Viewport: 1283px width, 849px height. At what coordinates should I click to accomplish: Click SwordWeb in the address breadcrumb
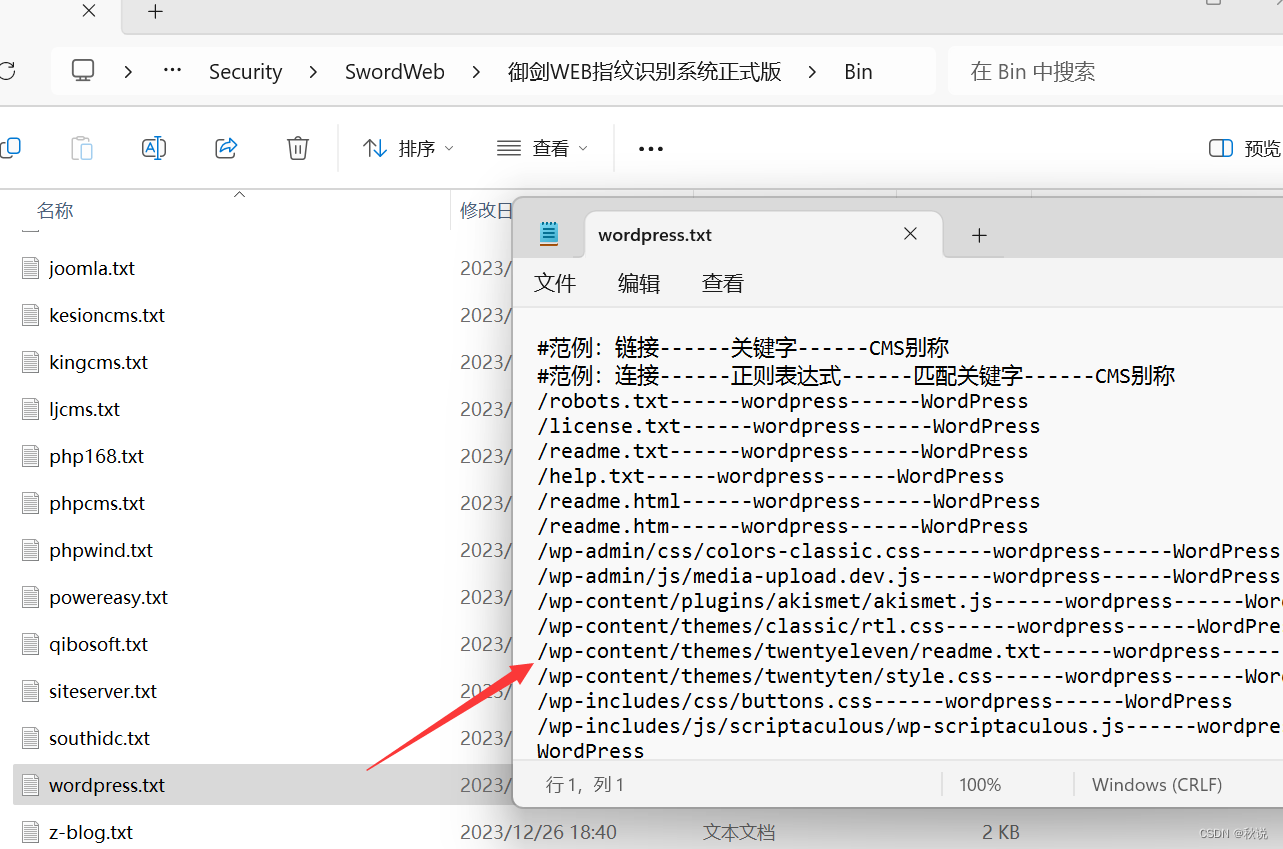pos(395,72)
